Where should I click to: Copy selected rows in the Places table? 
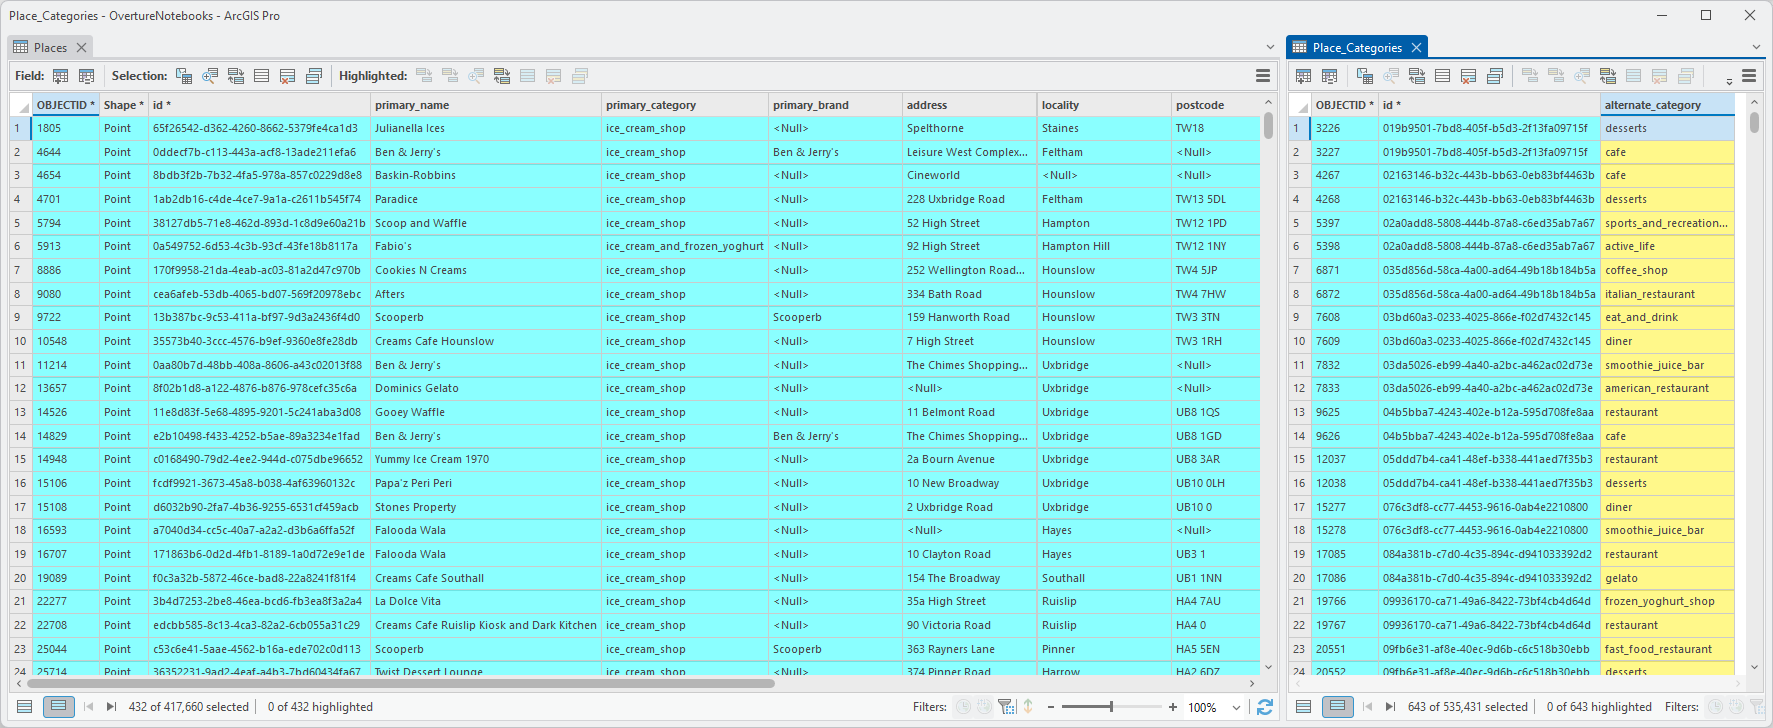point(314,76)
